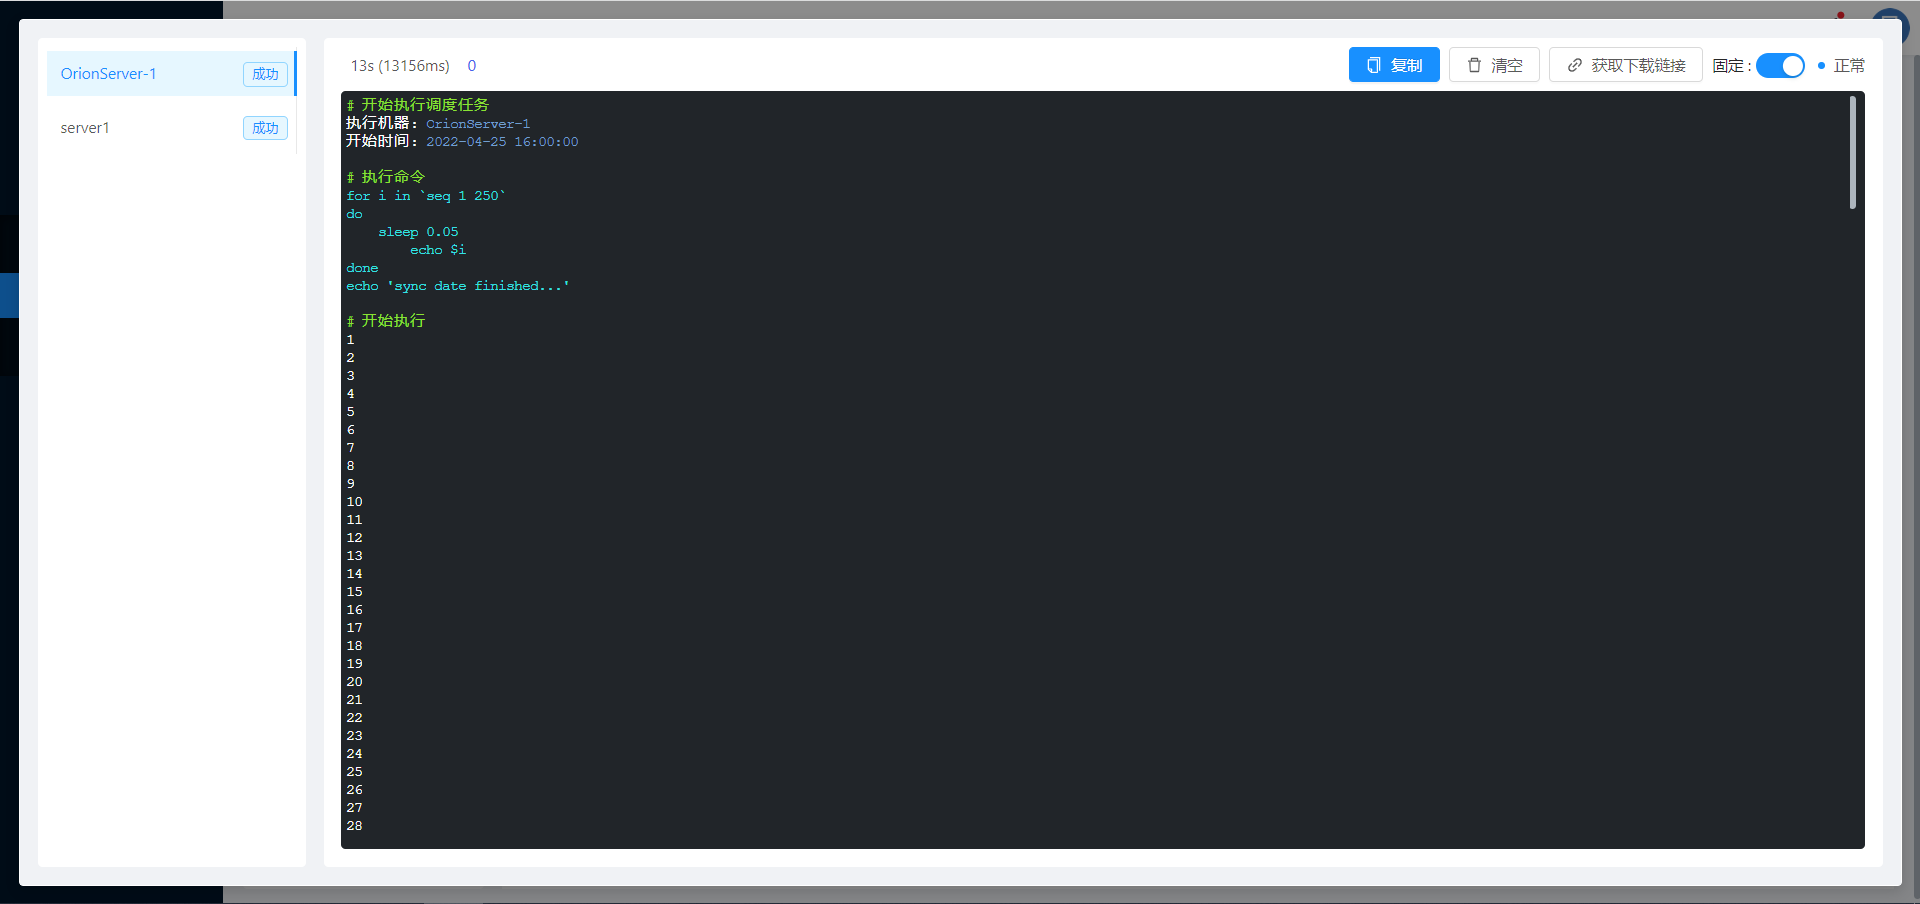This screenshot has height=904, width=1920.
Task: Click the 'for i in `seq 1 250`' line
Action: [x=426, y=196]
